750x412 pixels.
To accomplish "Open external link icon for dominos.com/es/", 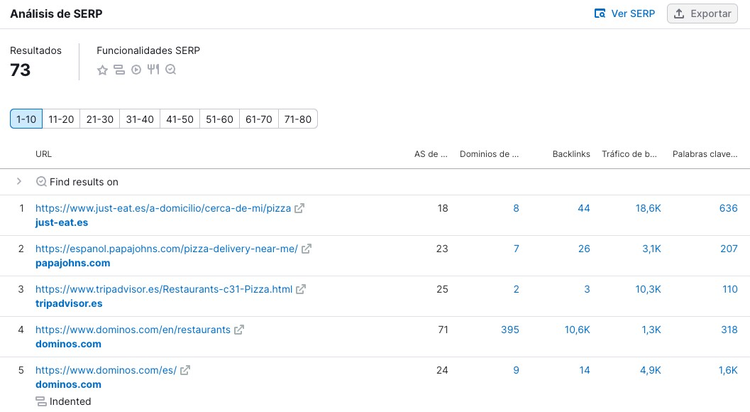I will (x=185, y=370).
